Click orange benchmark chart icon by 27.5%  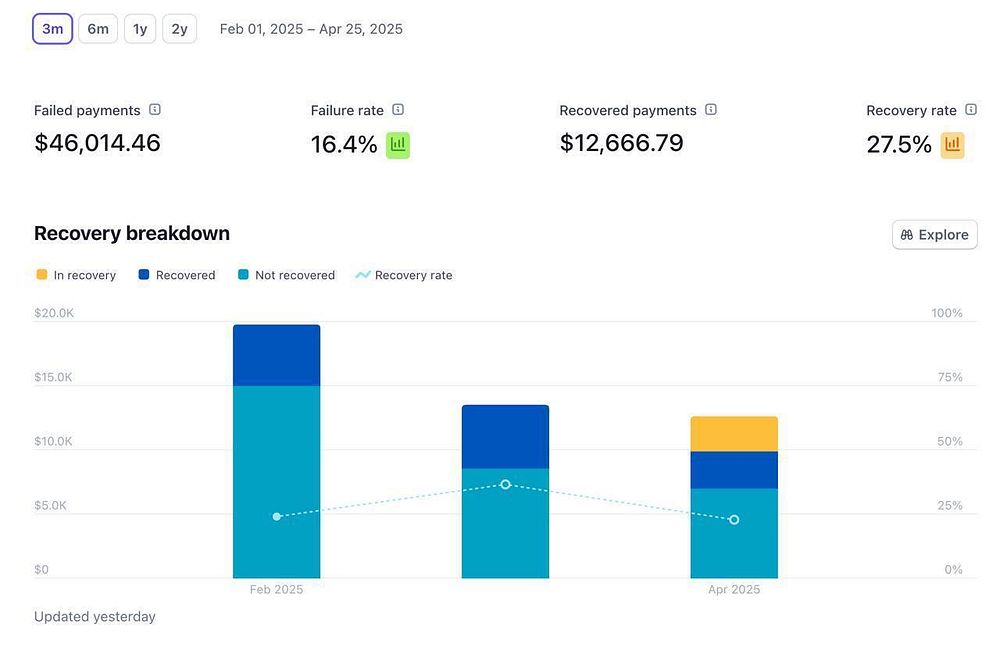point(952,145)
